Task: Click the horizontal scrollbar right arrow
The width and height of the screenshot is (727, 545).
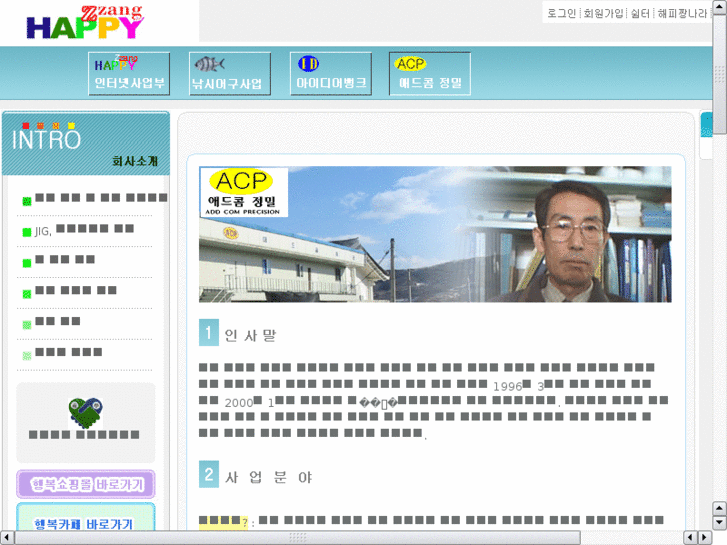Action: tap(705, 538)
